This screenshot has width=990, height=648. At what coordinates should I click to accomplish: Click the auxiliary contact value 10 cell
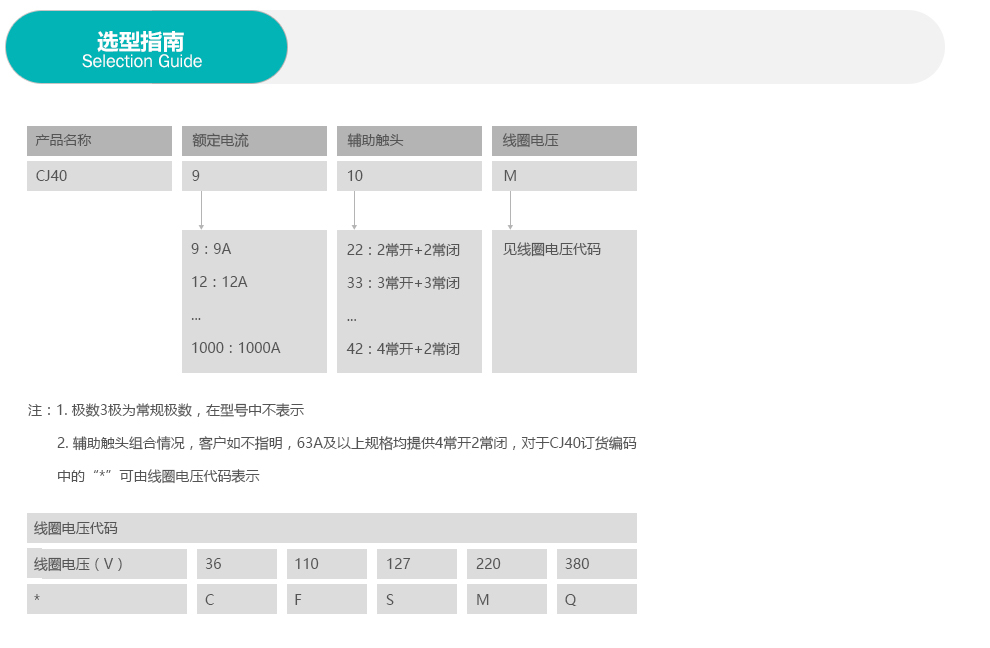click(409, 176)
